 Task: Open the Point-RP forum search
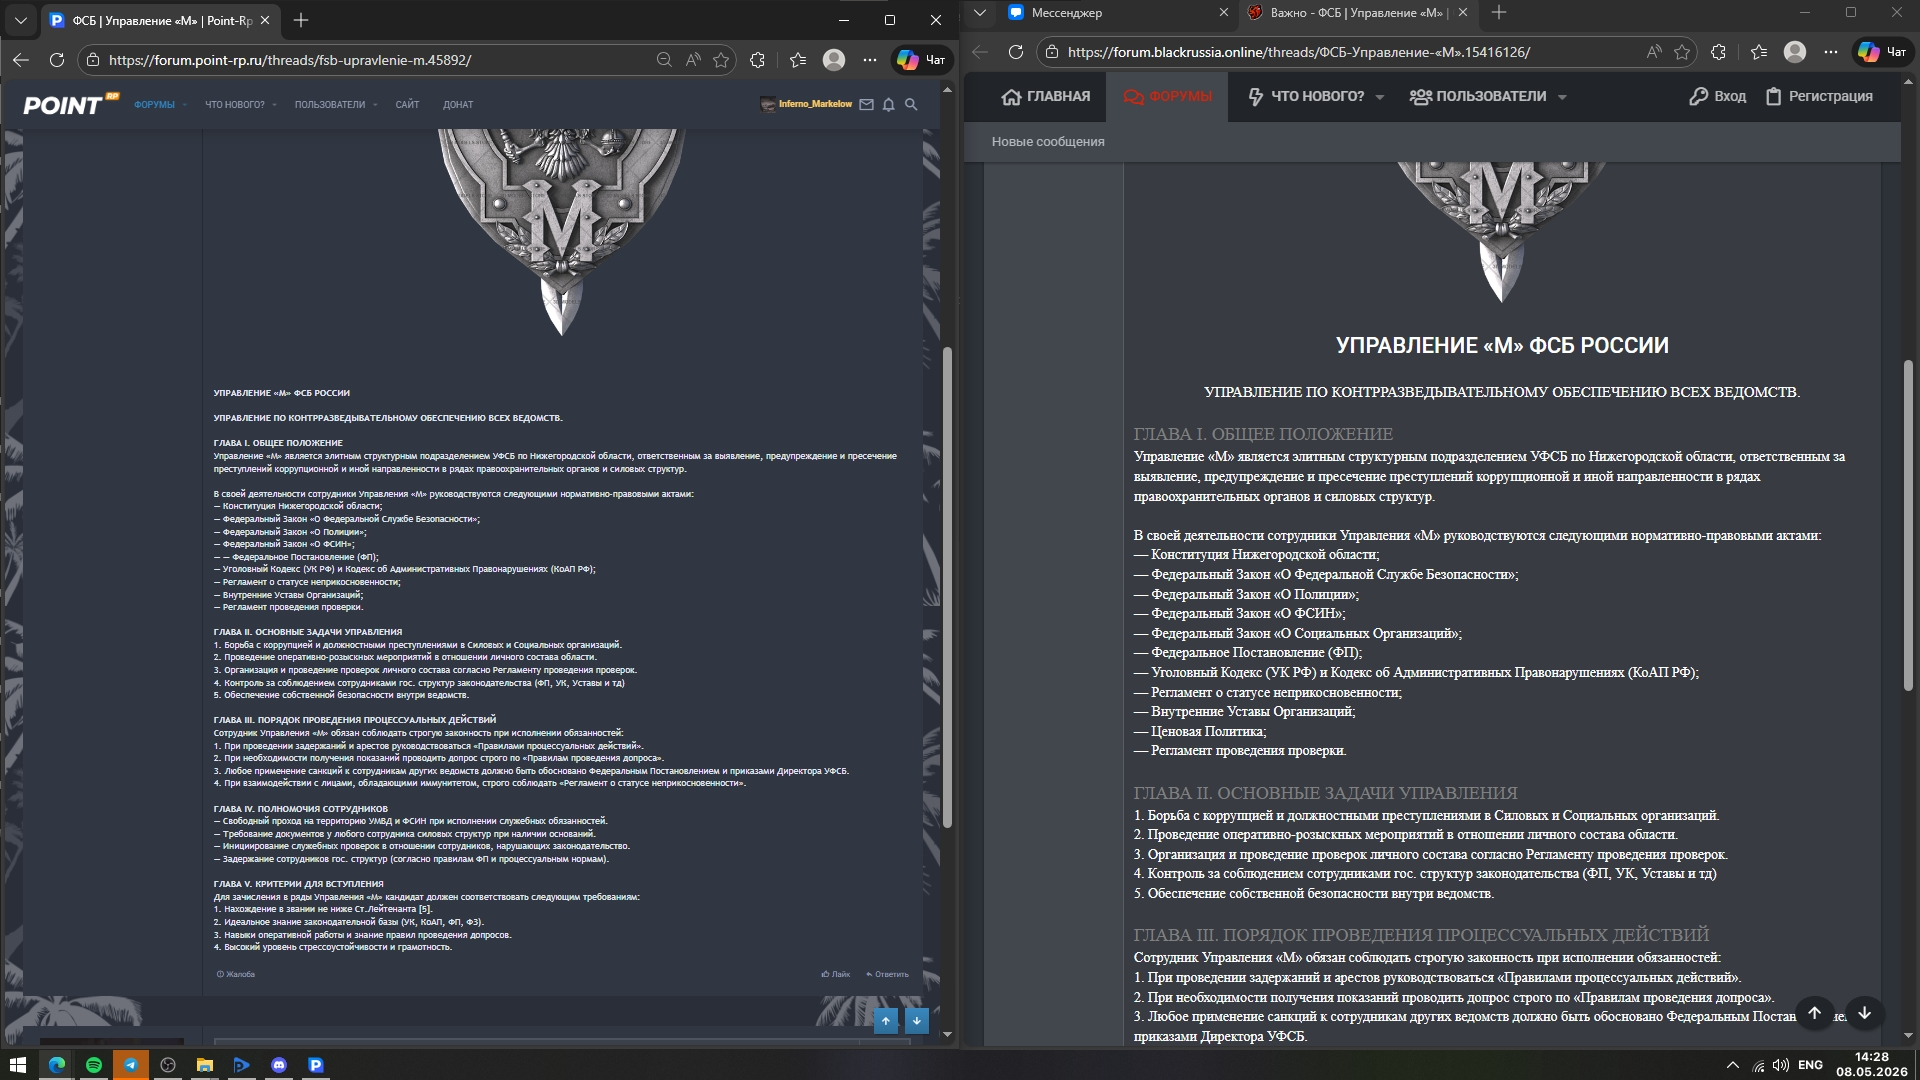pos(911,104)
